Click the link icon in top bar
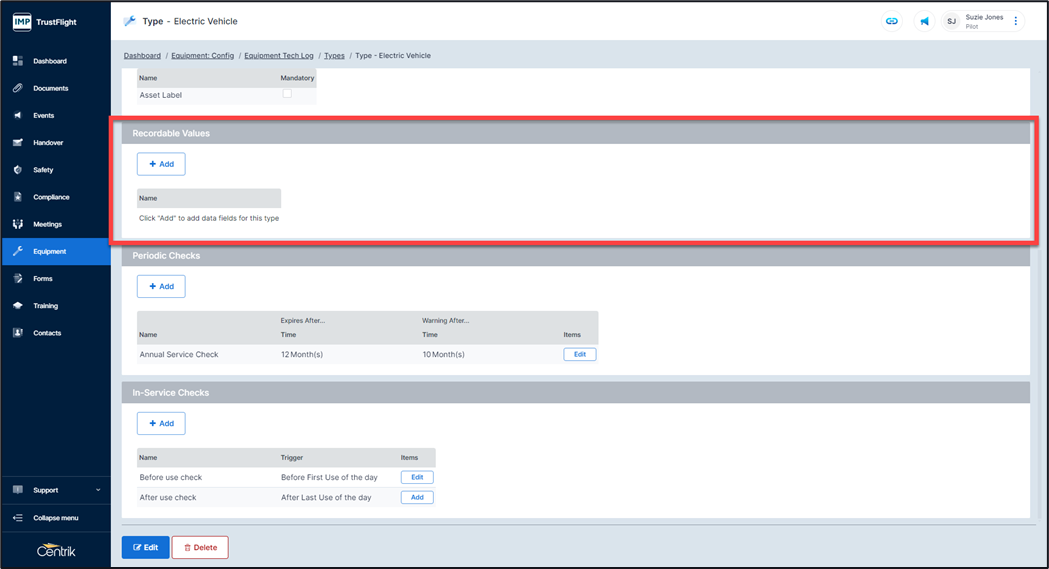 892,21
